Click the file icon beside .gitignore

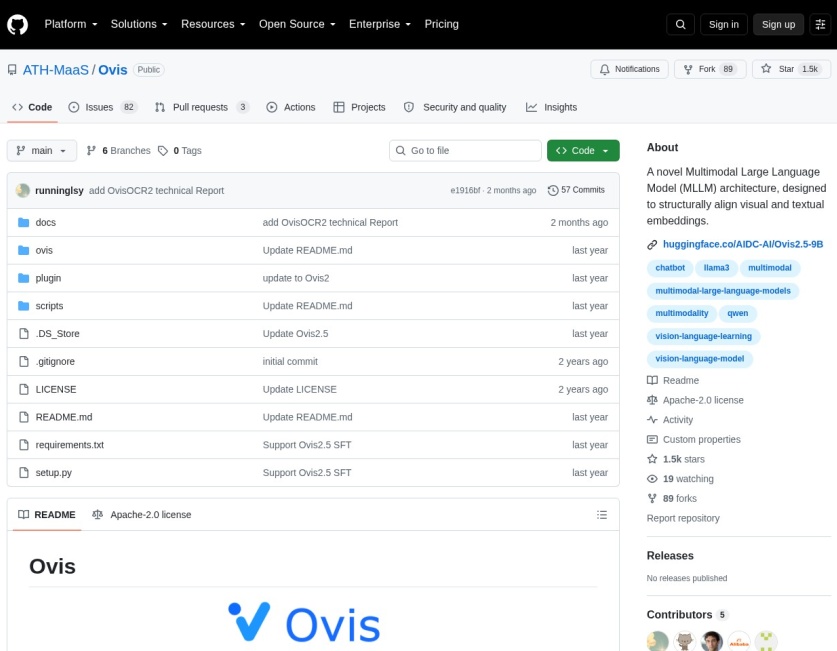23,361
